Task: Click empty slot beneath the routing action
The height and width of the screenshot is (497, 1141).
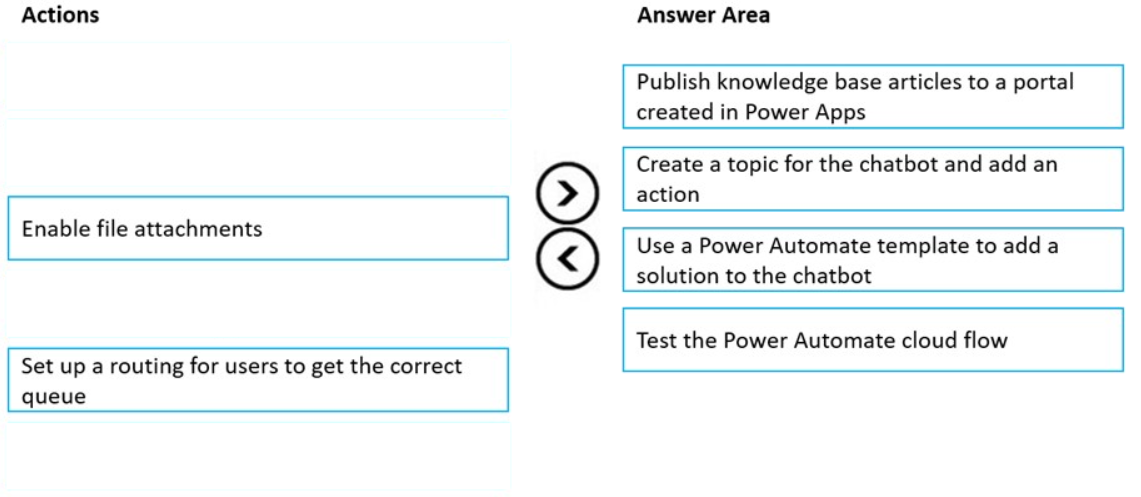Action: tap(258, 456)
